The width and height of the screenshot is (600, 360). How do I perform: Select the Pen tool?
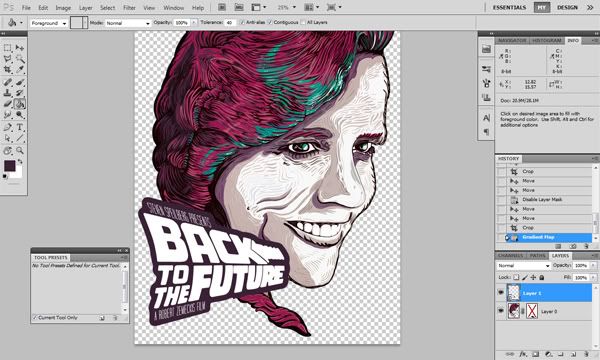(x=8, y=127)
